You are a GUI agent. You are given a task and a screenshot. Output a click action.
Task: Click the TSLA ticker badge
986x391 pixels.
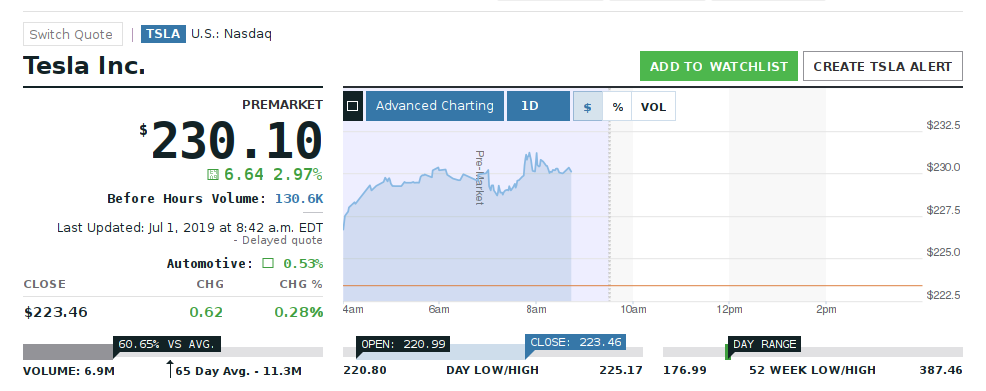(163, 34)
